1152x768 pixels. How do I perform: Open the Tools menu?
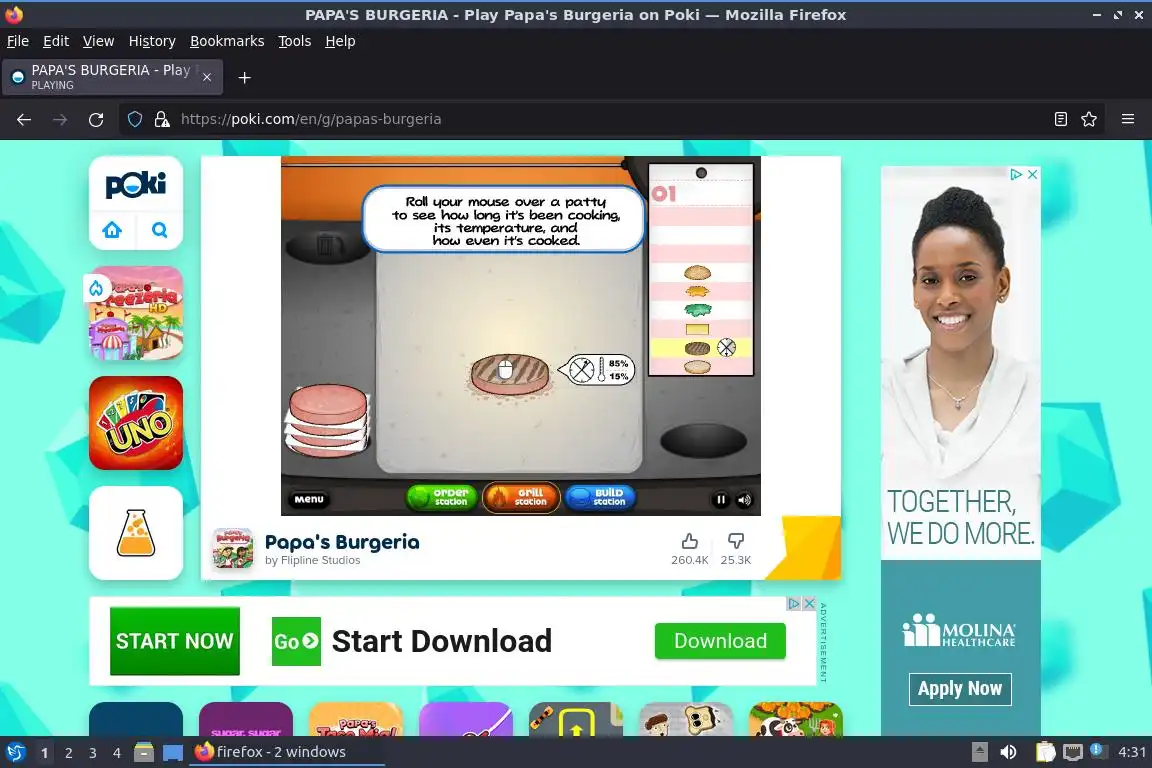click(295, 41)
